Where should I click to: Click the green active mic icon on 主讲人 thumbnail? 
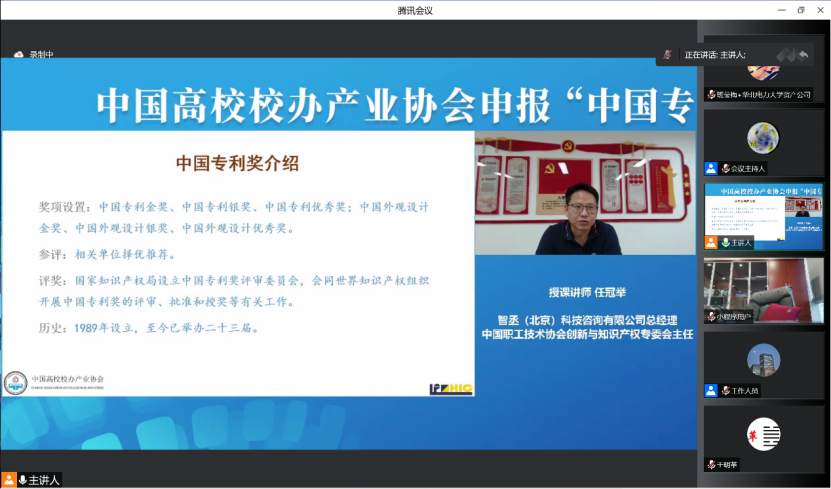click(x=726, y=243)
